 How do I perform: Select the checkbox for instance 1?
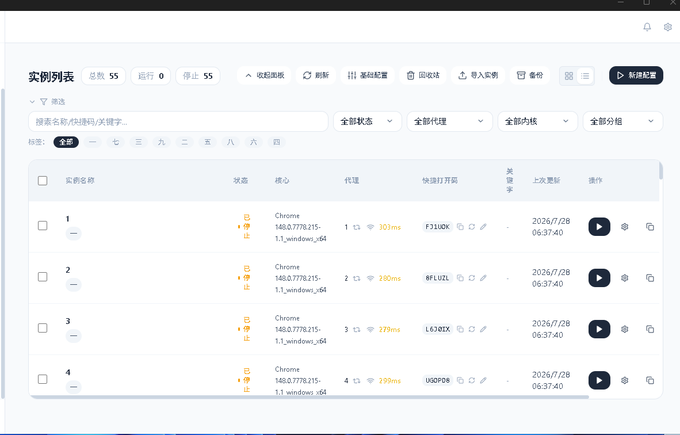[42, 226]
